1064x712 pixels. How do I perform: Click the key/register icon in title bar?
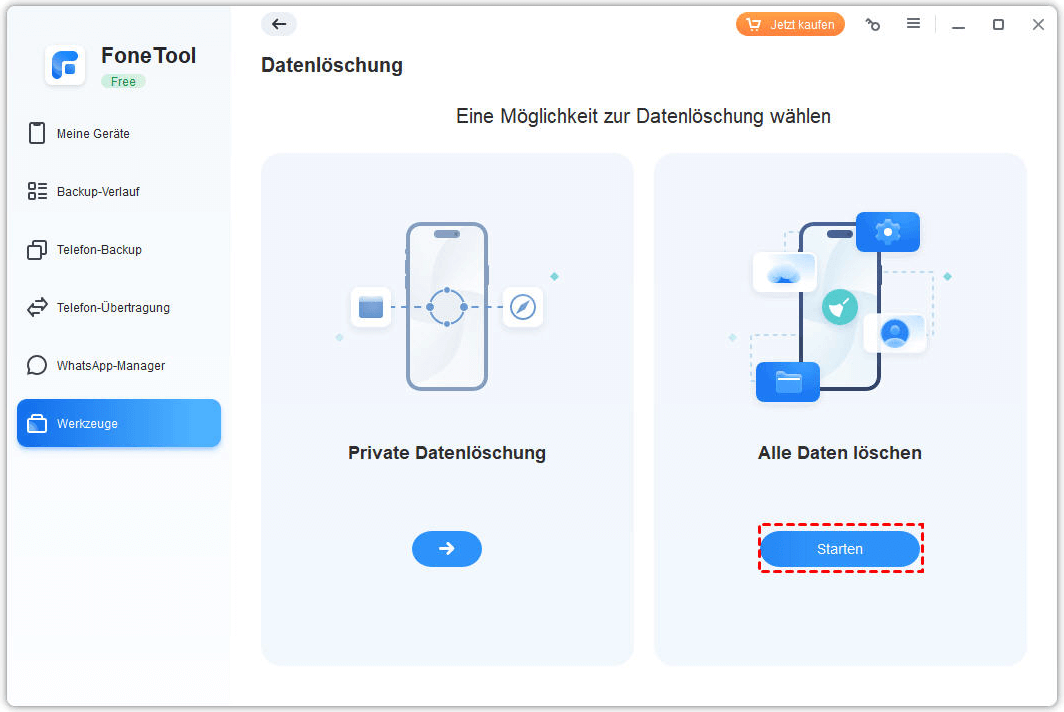[x=873, y=24]
